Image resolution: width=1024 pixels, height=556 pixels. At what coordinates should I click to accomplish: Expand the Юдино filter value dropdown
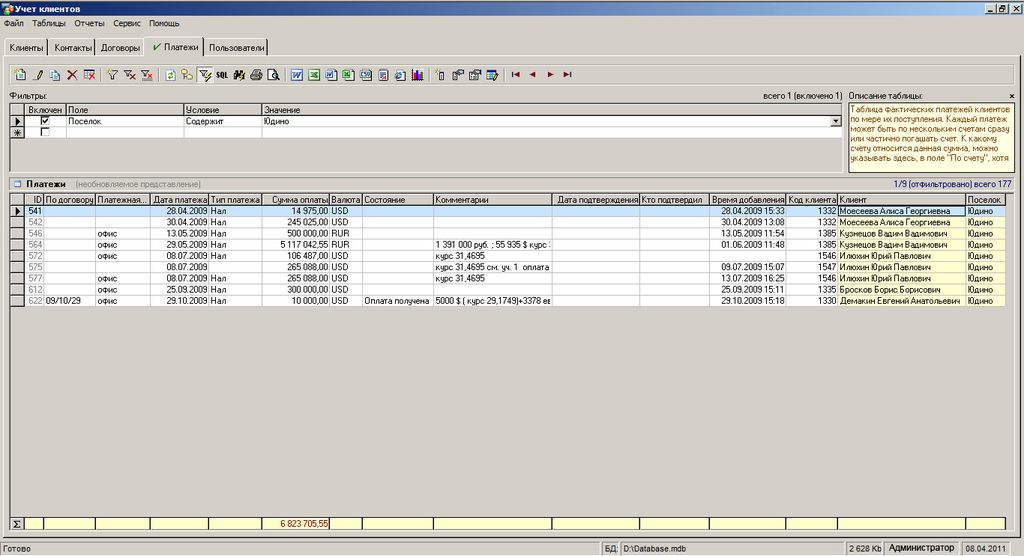835,122
